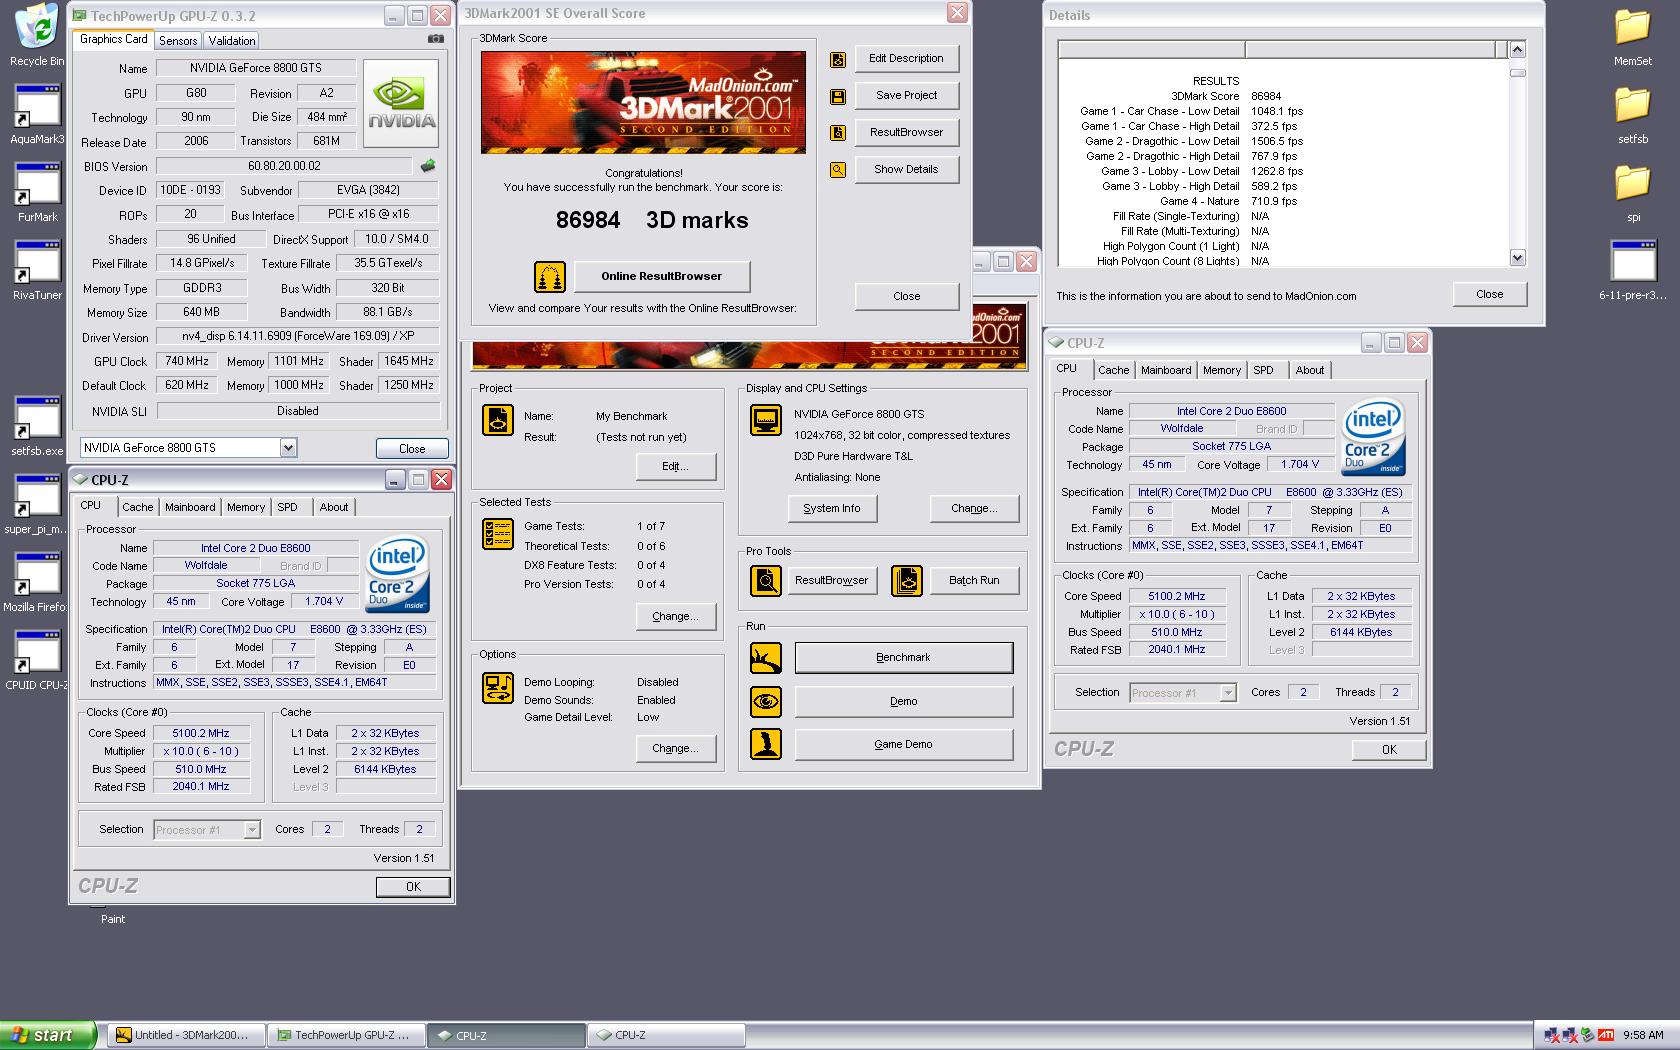Viewport: 1680px width, 1050px height.
Task: Click the Batch Run icon in Pro Tools
Action: coord(907,580)
